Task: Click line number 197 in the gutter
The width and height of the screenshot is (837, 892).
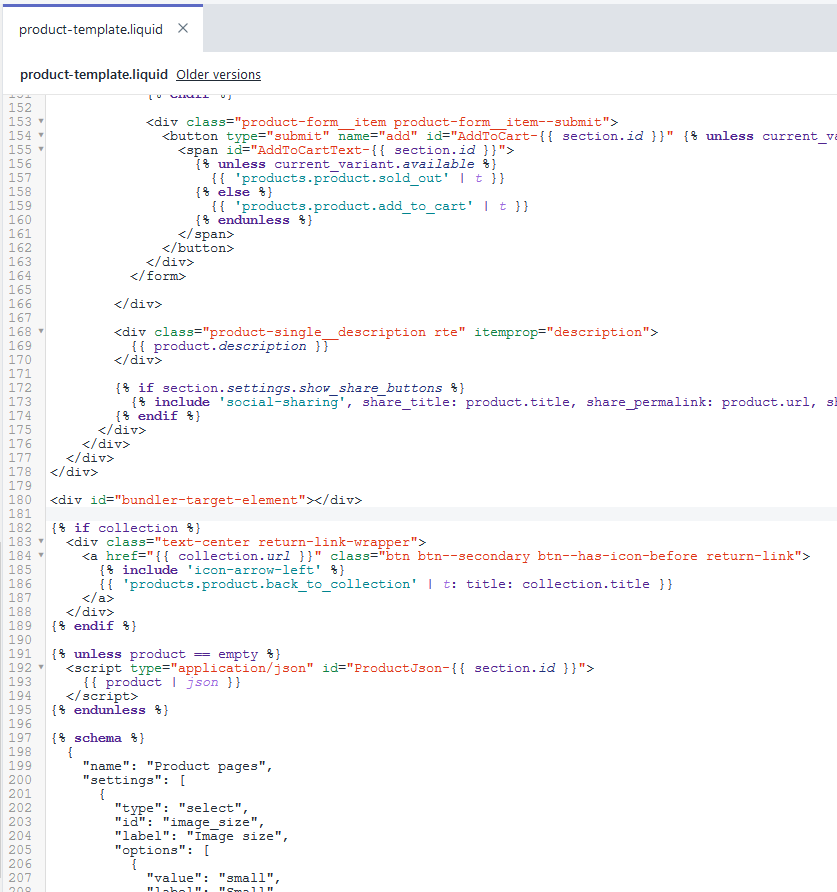Action: click(x=20, y=738)
